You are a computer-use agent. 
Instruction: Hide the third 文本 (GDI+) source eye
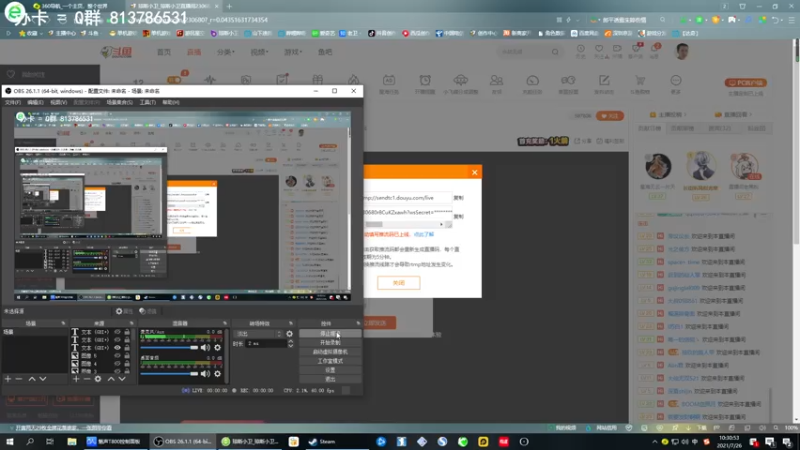pos(117,347)
